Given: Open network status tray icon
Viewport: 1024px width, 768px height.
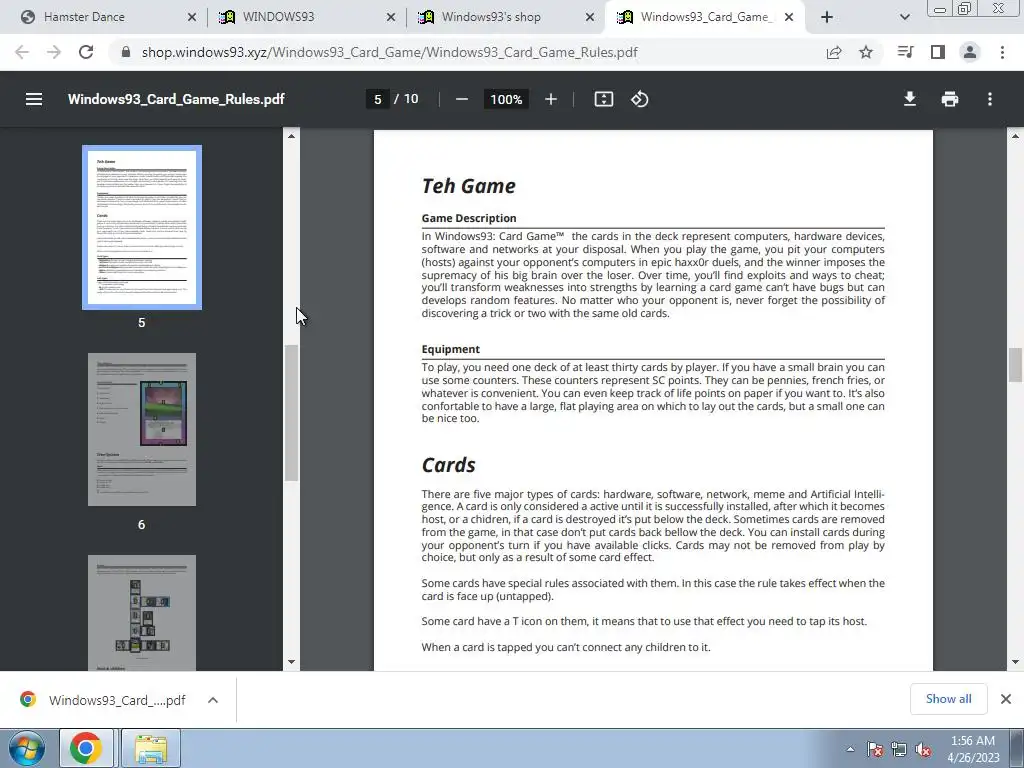Looking at the screenshot, I should tap(899, 749).
